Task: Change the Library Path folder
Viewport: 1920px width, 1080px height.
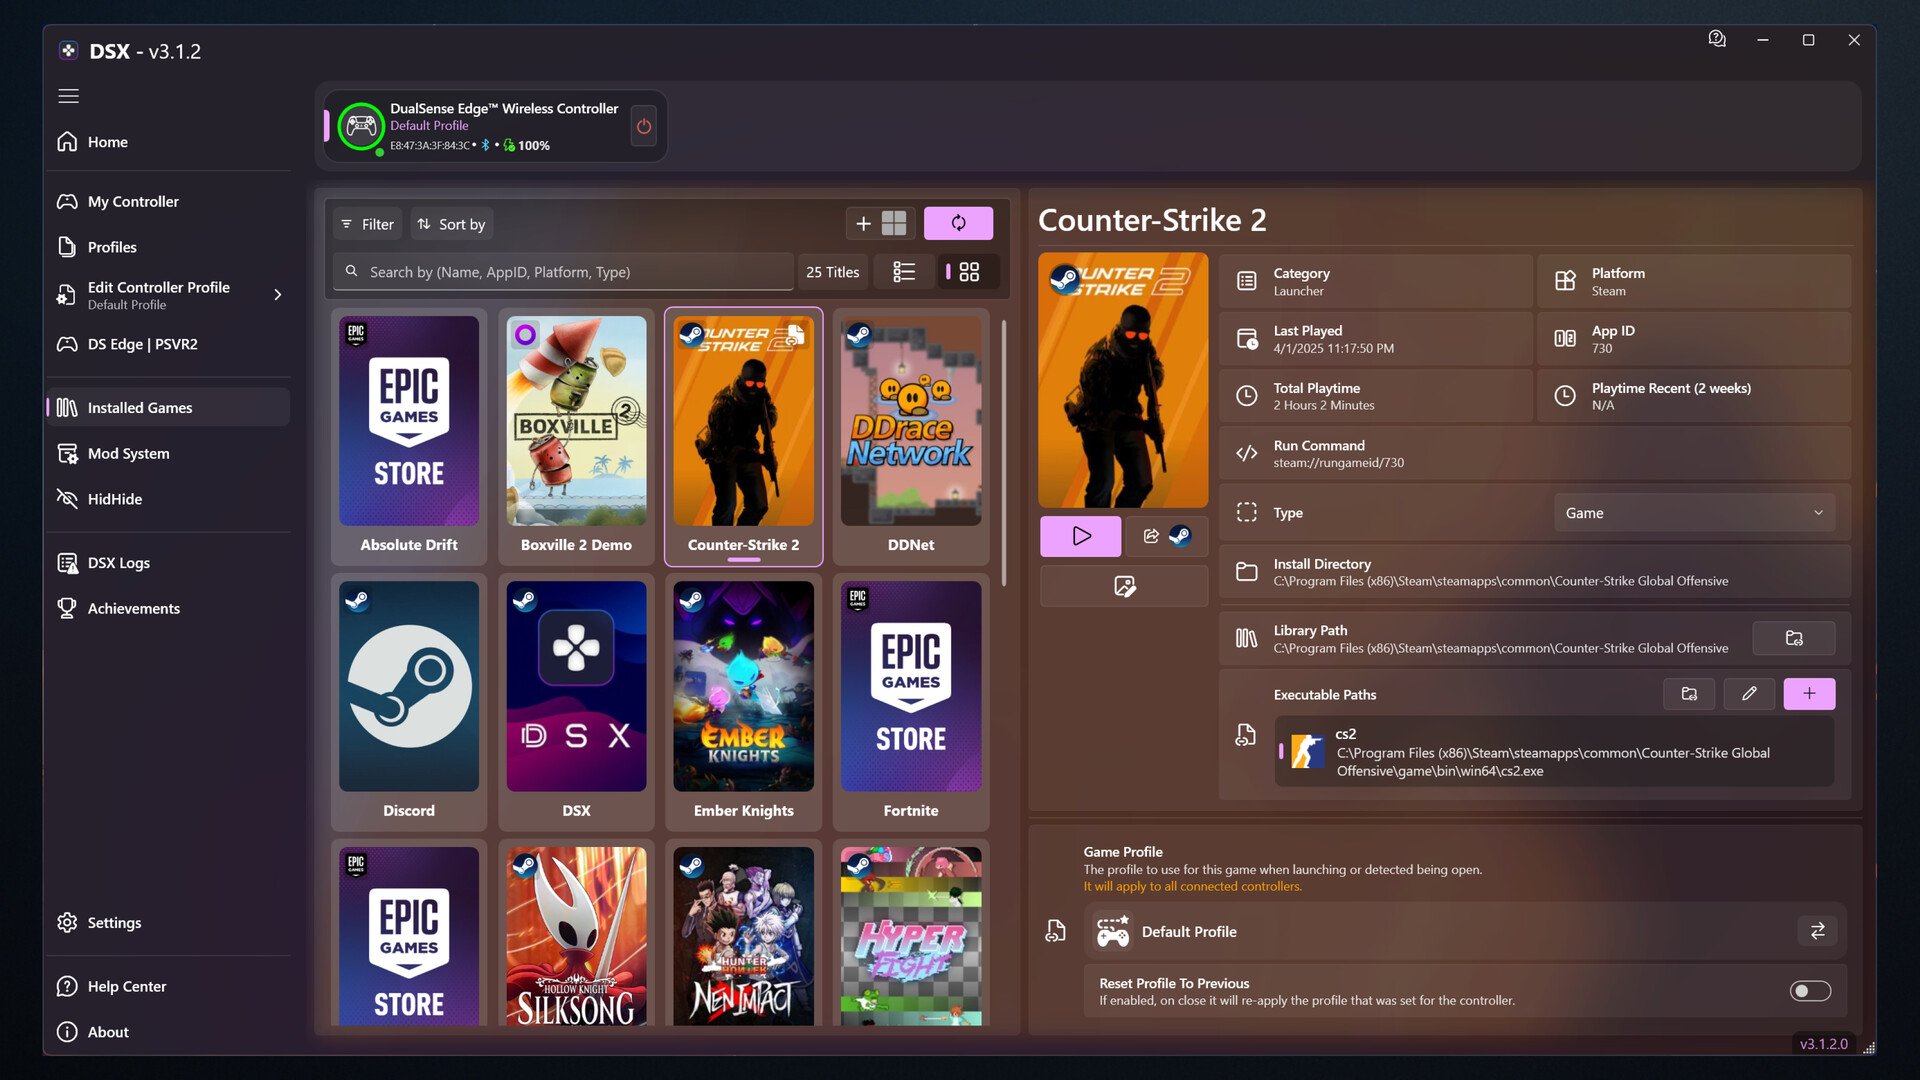Action: 1793,638
